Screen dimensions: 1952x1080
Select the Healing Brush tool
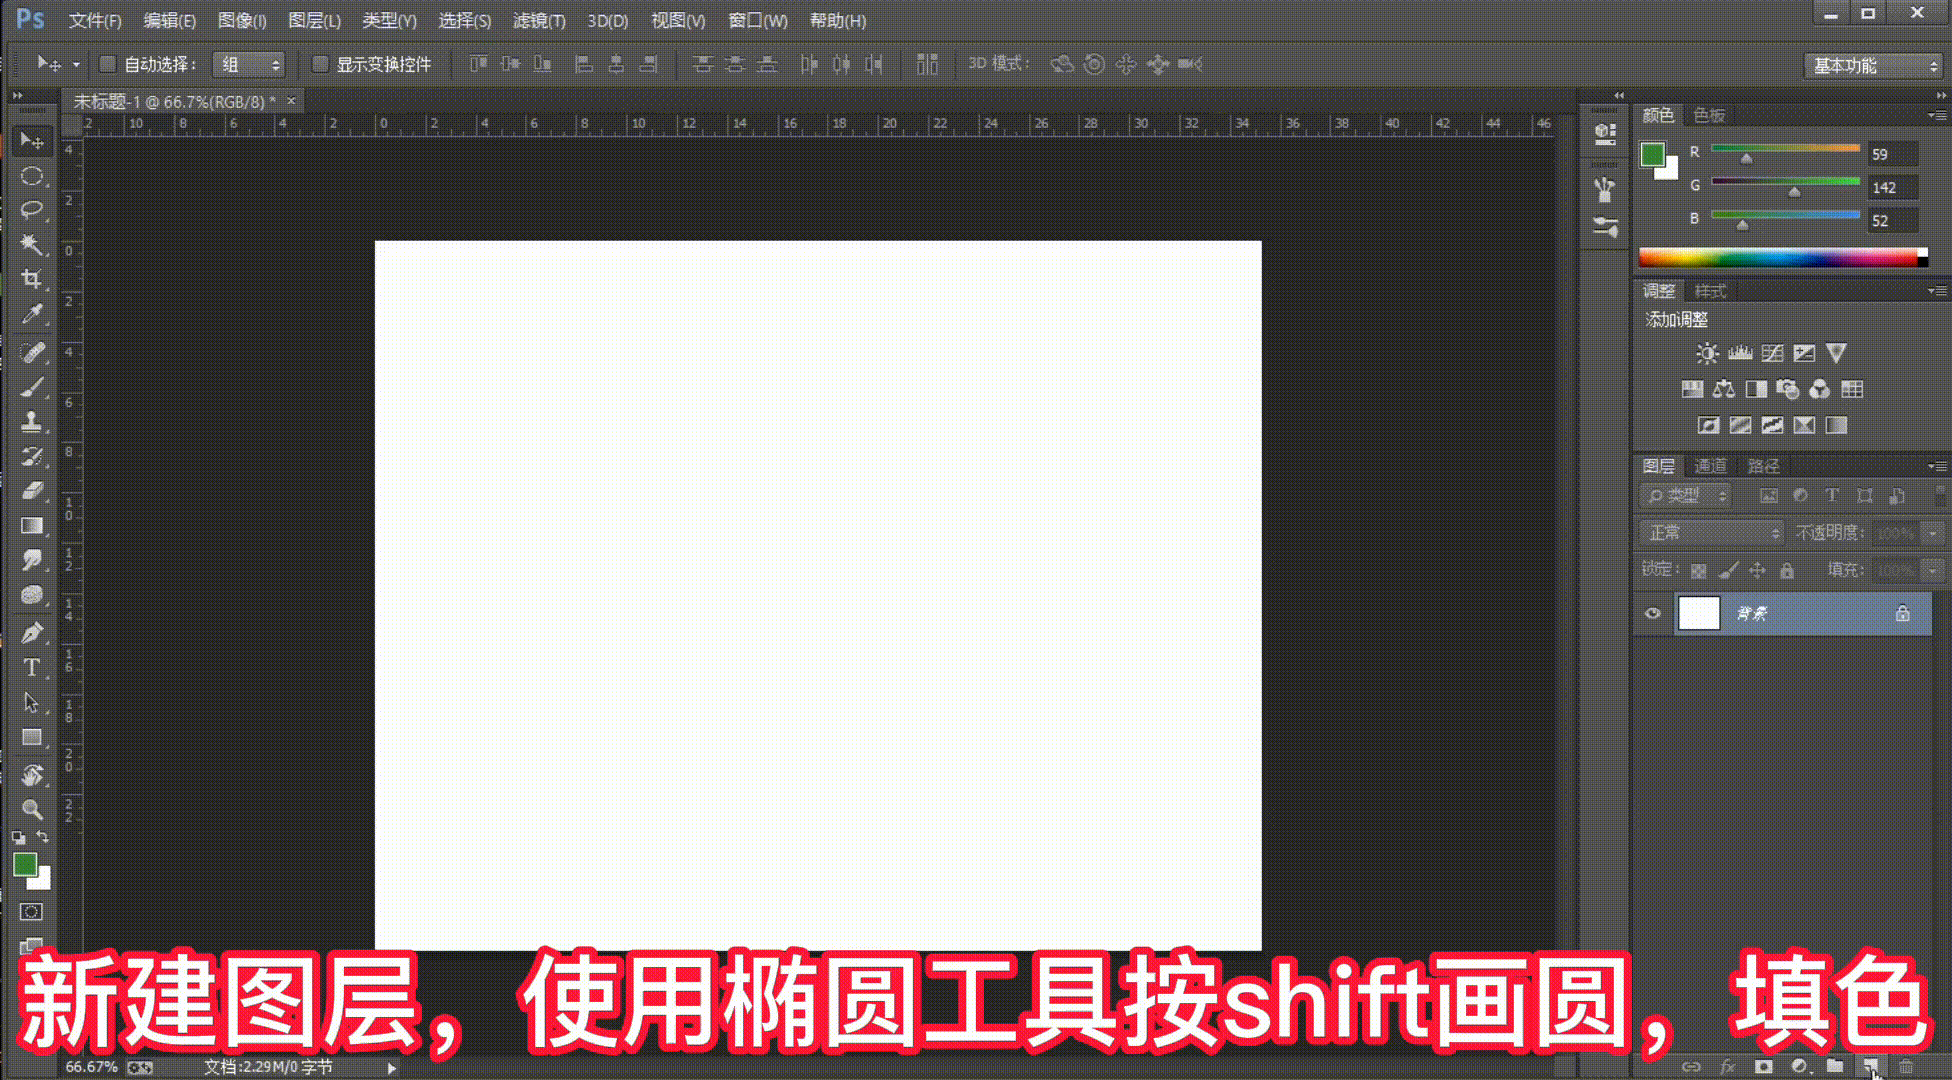[32, 352]
